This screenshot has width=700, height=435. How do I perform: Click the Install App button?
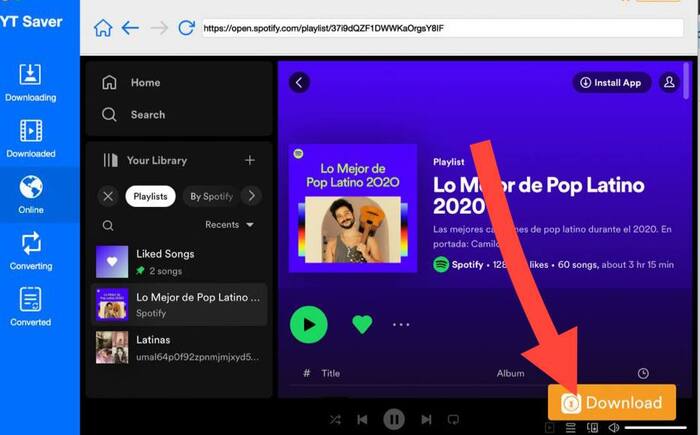coord(611,83)
